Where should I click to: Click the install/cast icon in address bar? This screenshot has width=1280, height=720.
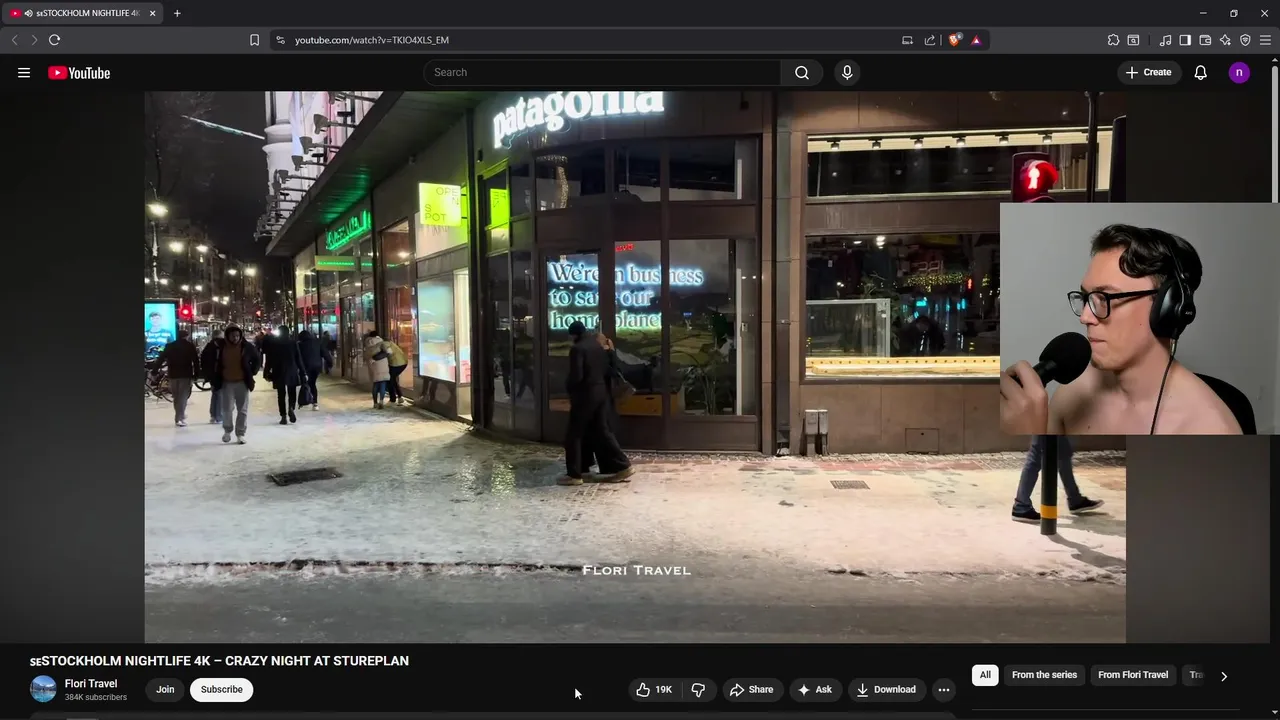coord(907,40)
